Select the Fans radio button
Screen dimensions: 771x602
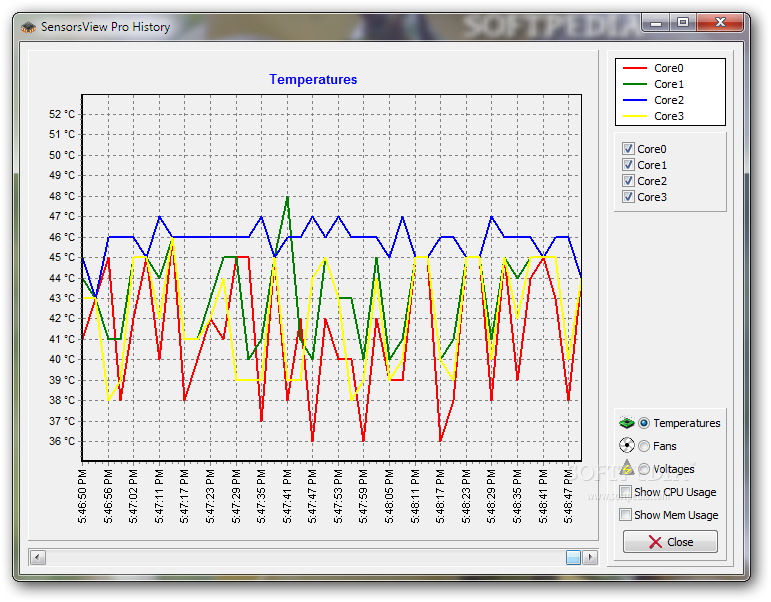(x=644, y=446)
